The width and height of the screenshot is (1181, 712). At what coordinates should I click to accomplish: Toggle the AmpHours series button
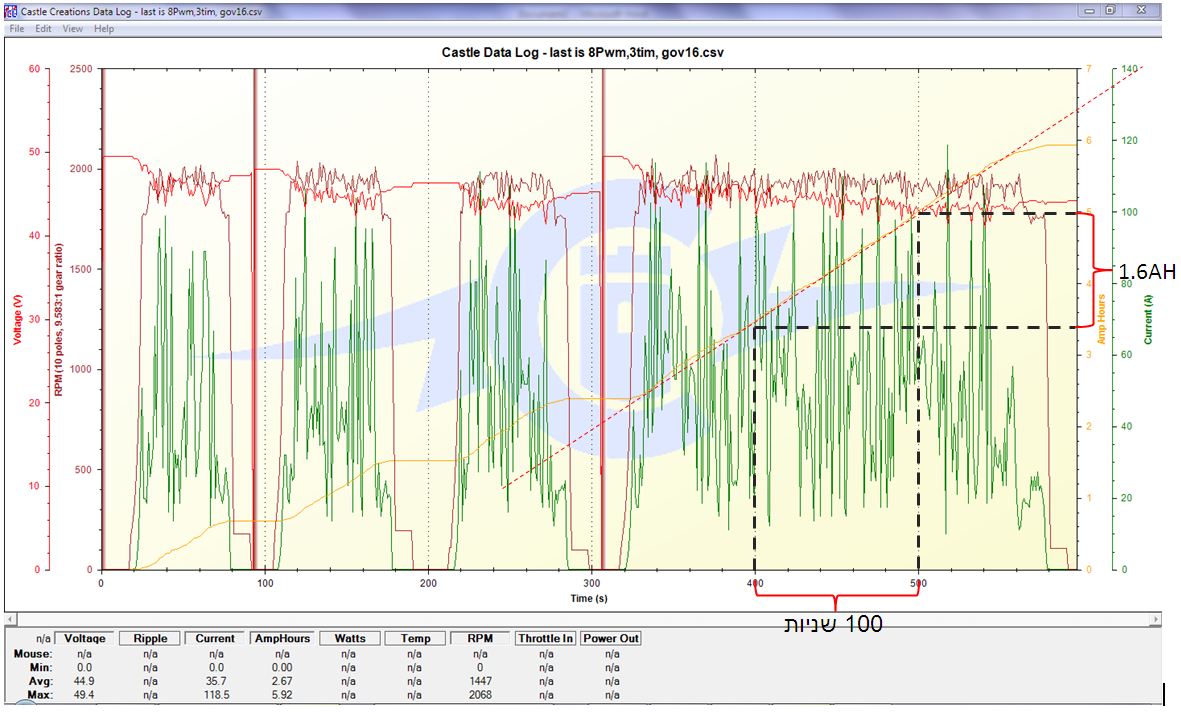(282, 638)
